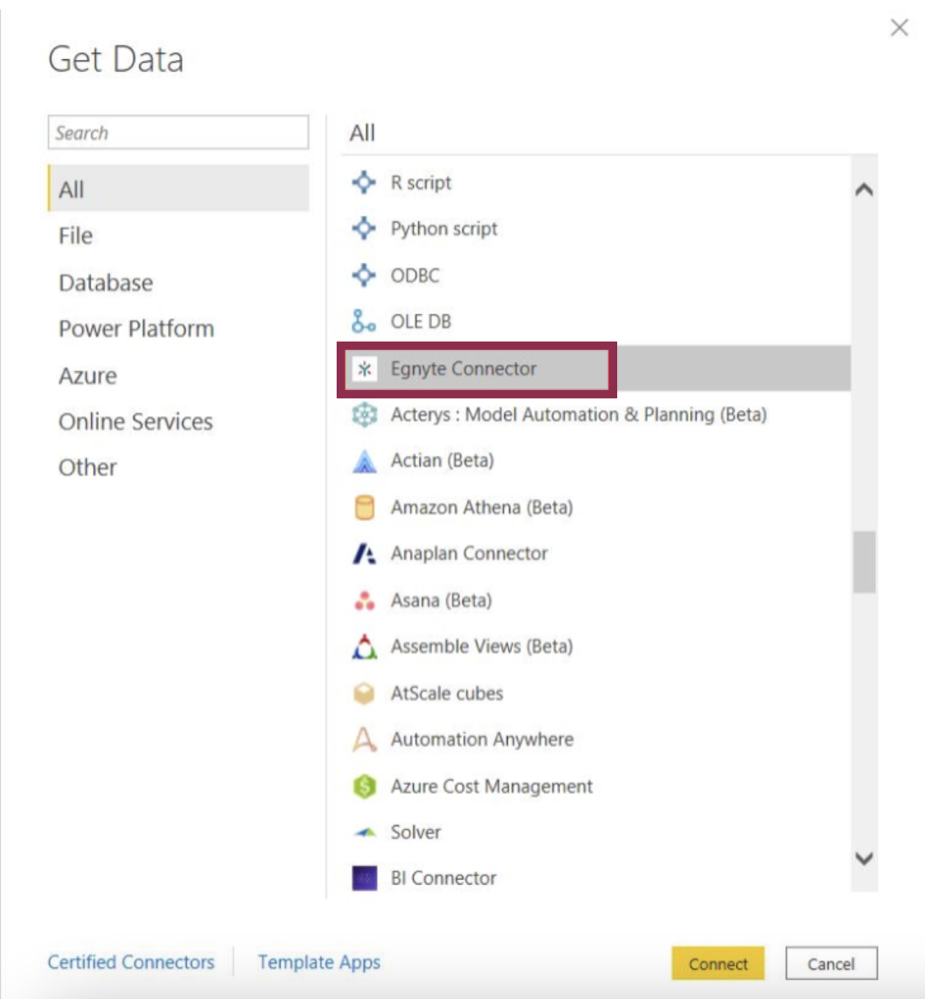The image size is (925, 999).
Task: Select the R script text
Action: 421,183
